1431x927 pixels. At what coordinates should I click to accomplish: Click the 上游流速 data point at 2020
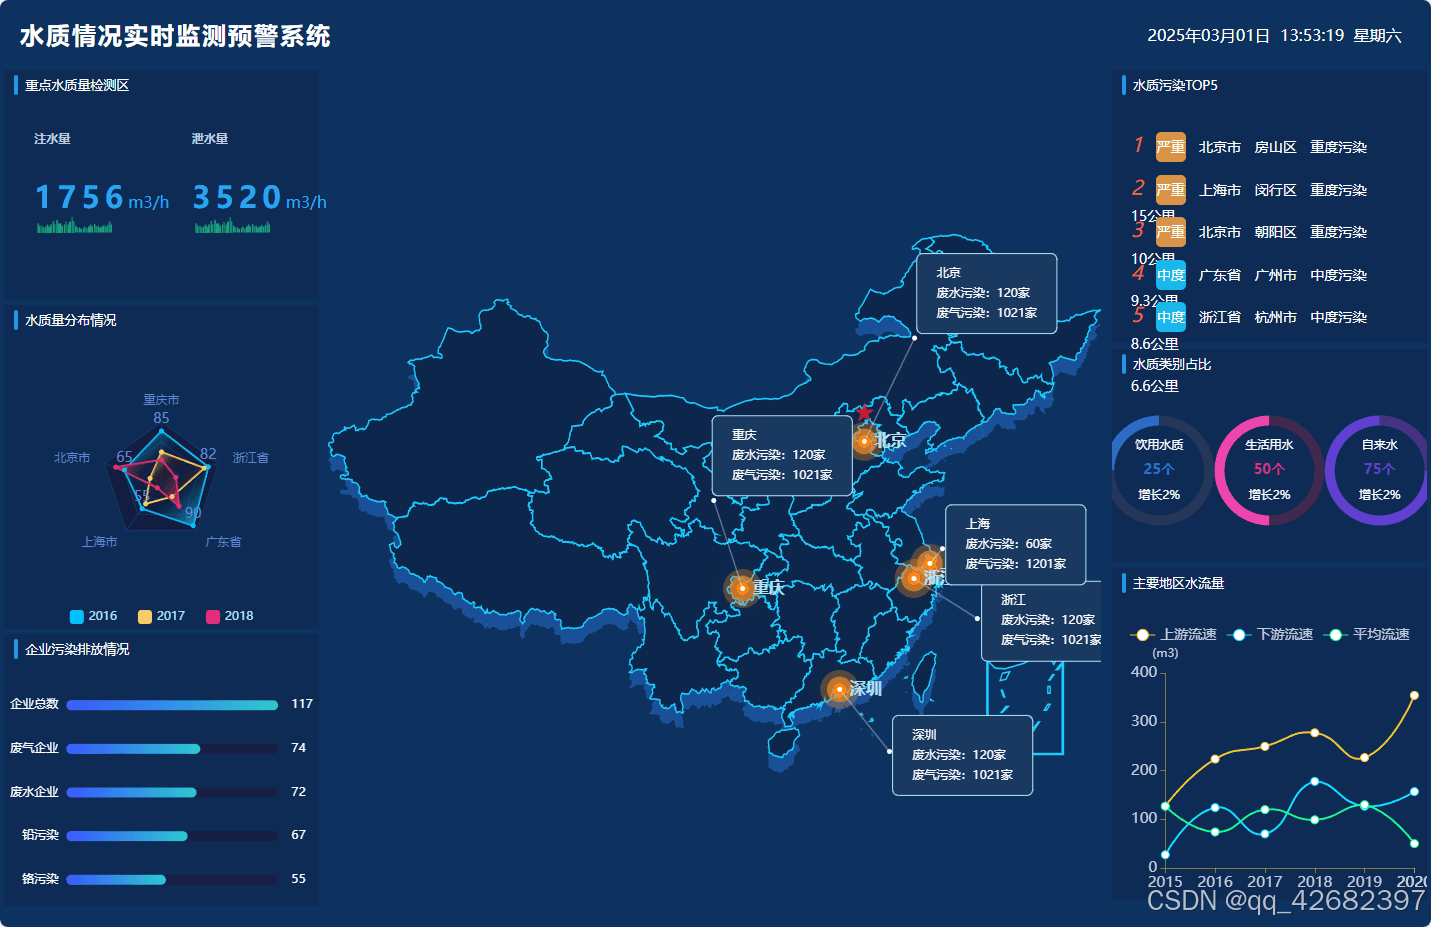1414,695
